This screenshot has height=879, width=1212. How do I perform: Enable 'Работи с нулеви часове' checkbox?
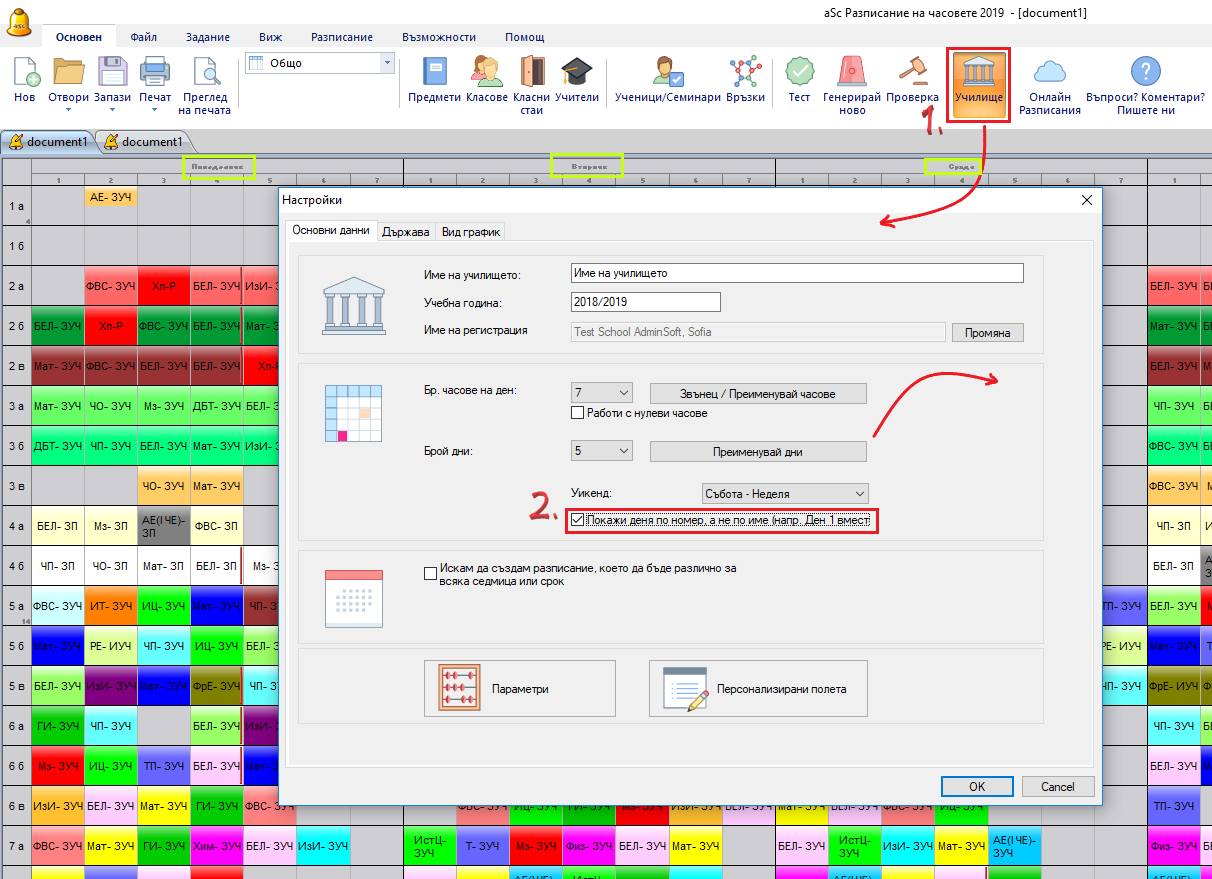tap(577, 413)
